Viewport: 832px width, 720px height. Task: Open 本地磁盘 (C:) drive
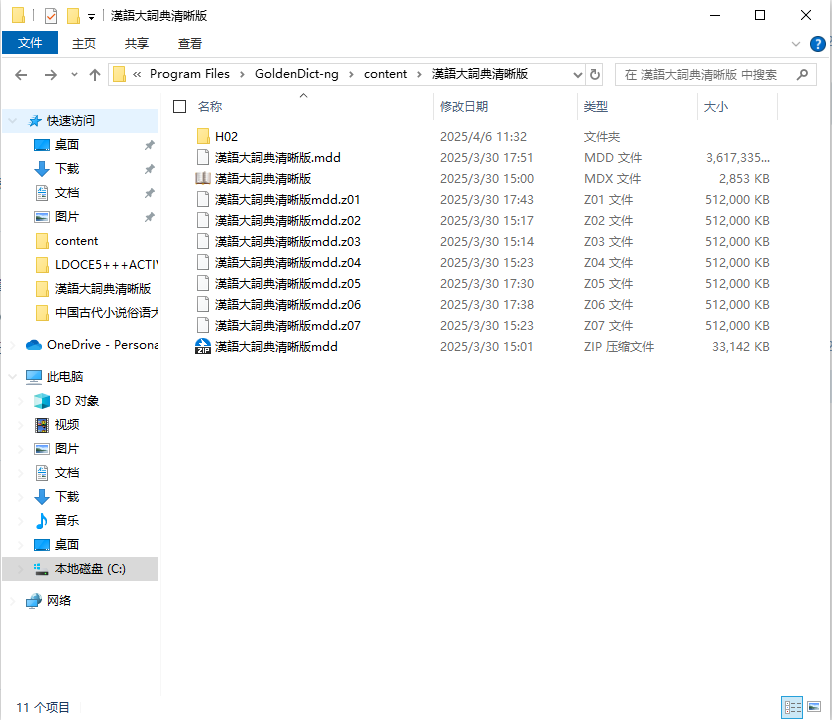point(90,569)
